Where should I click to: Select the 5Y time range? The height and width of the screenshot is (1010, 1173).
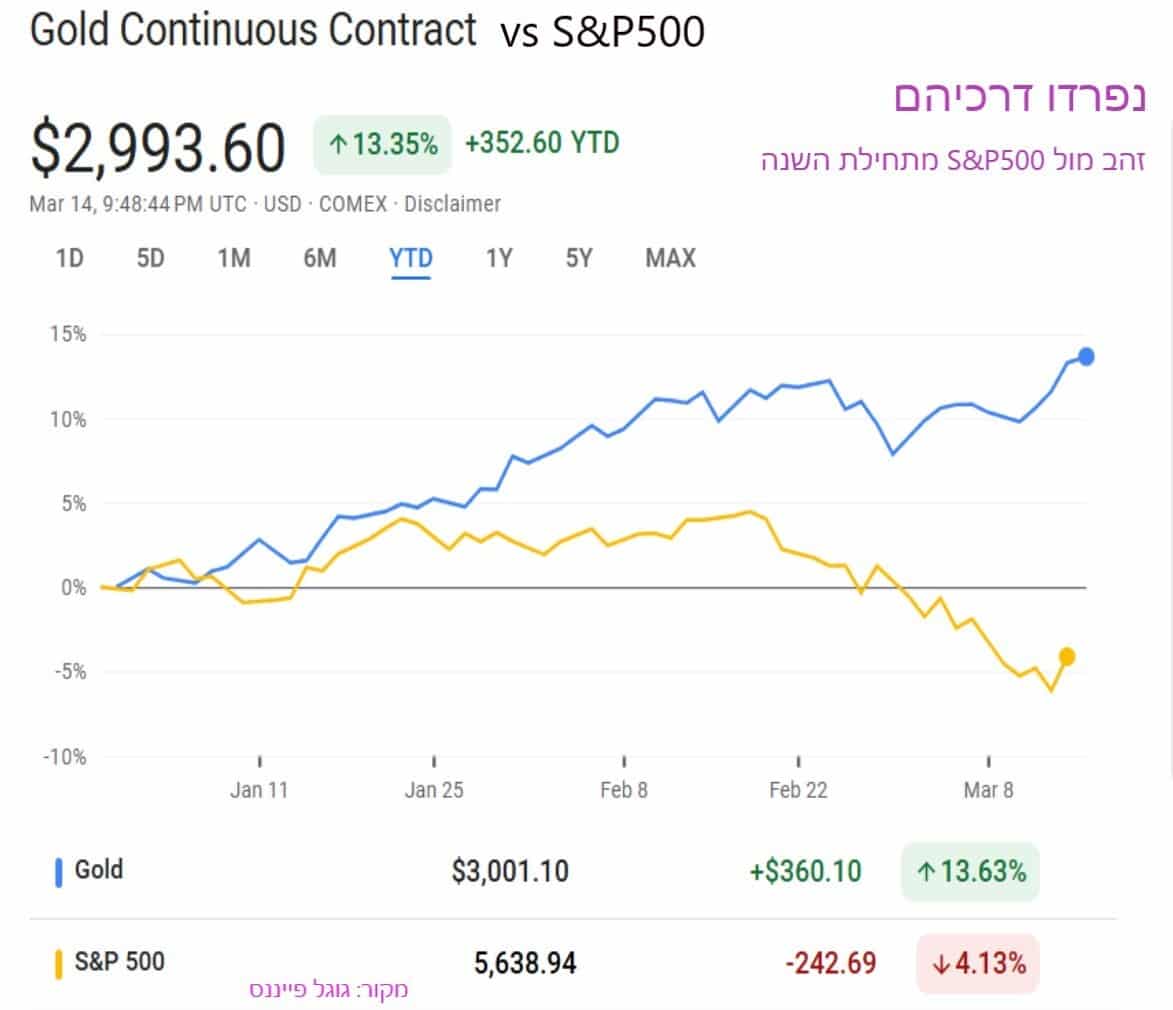pos(579,259)
